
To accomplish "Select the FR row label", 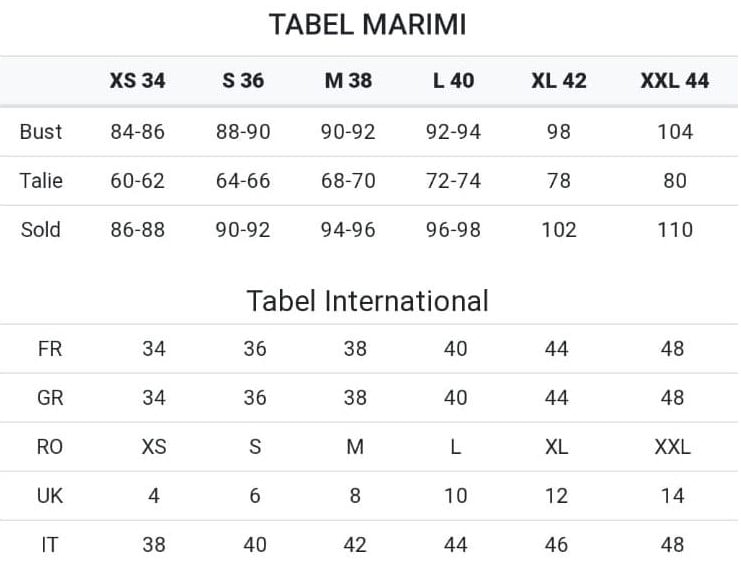I will (50, 349).
